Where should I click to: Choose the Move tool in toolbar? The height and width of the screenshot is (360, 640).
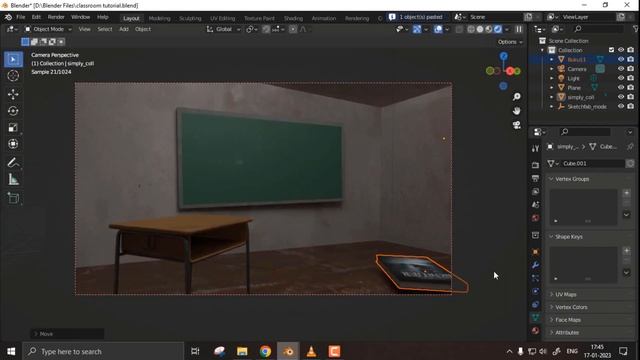[13, 94]
